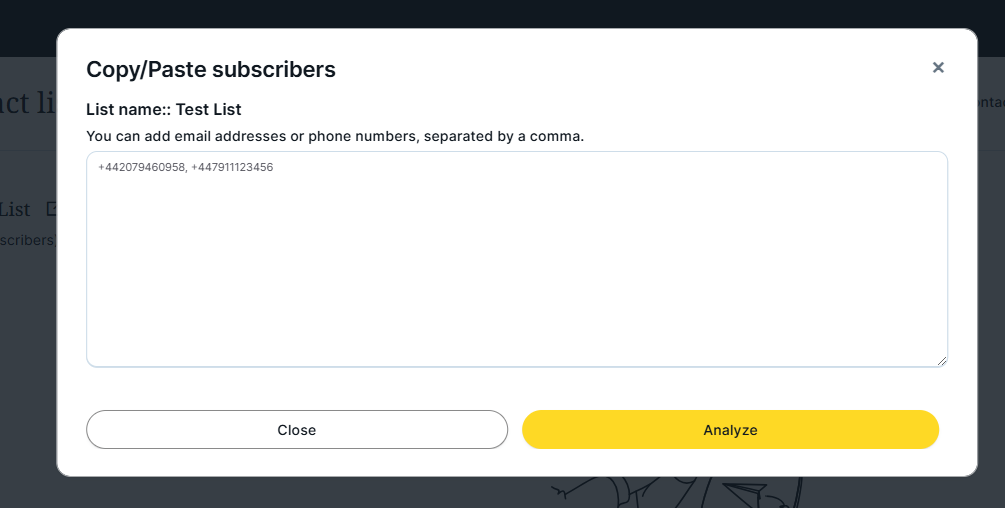This screenshot has height=508, width=1005.
Task: Click the background contact list page heading
Action: pyautogui.click(x=28, y=102)
